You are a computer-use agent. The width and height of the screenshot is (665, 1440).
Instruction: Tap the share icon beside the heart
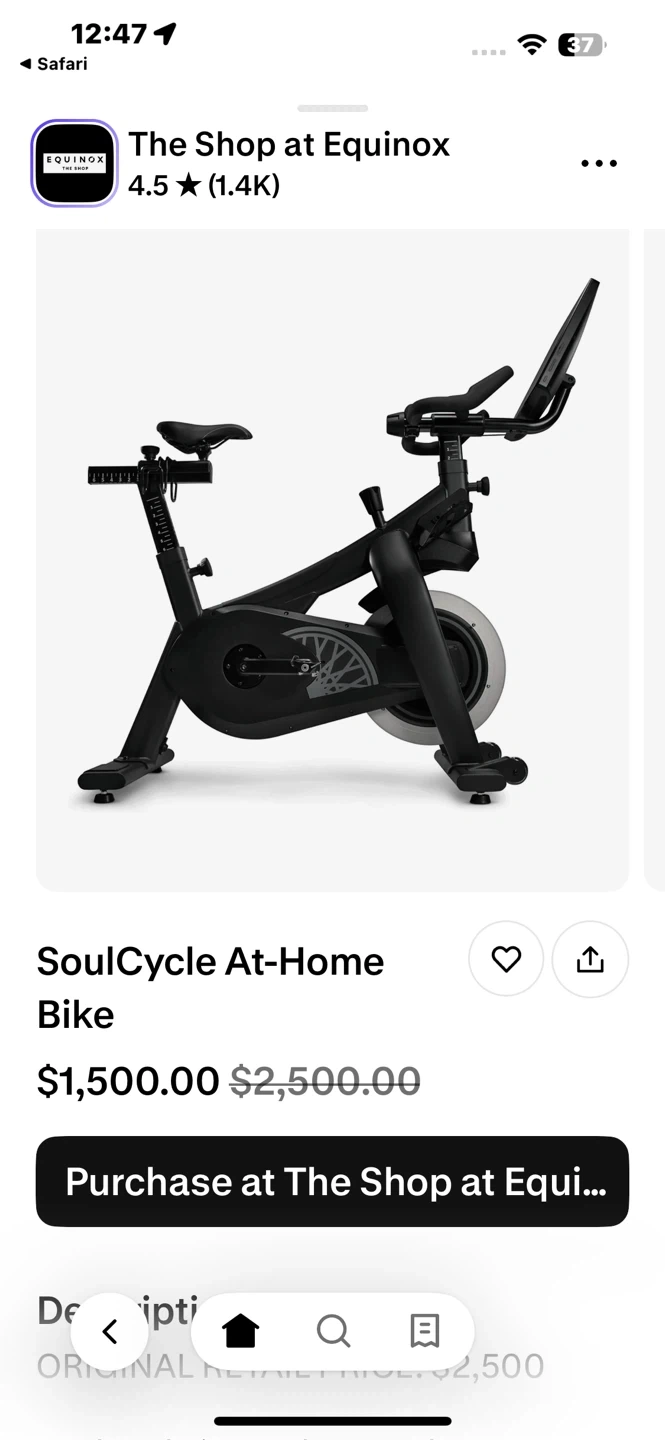(x=590, y=959)
